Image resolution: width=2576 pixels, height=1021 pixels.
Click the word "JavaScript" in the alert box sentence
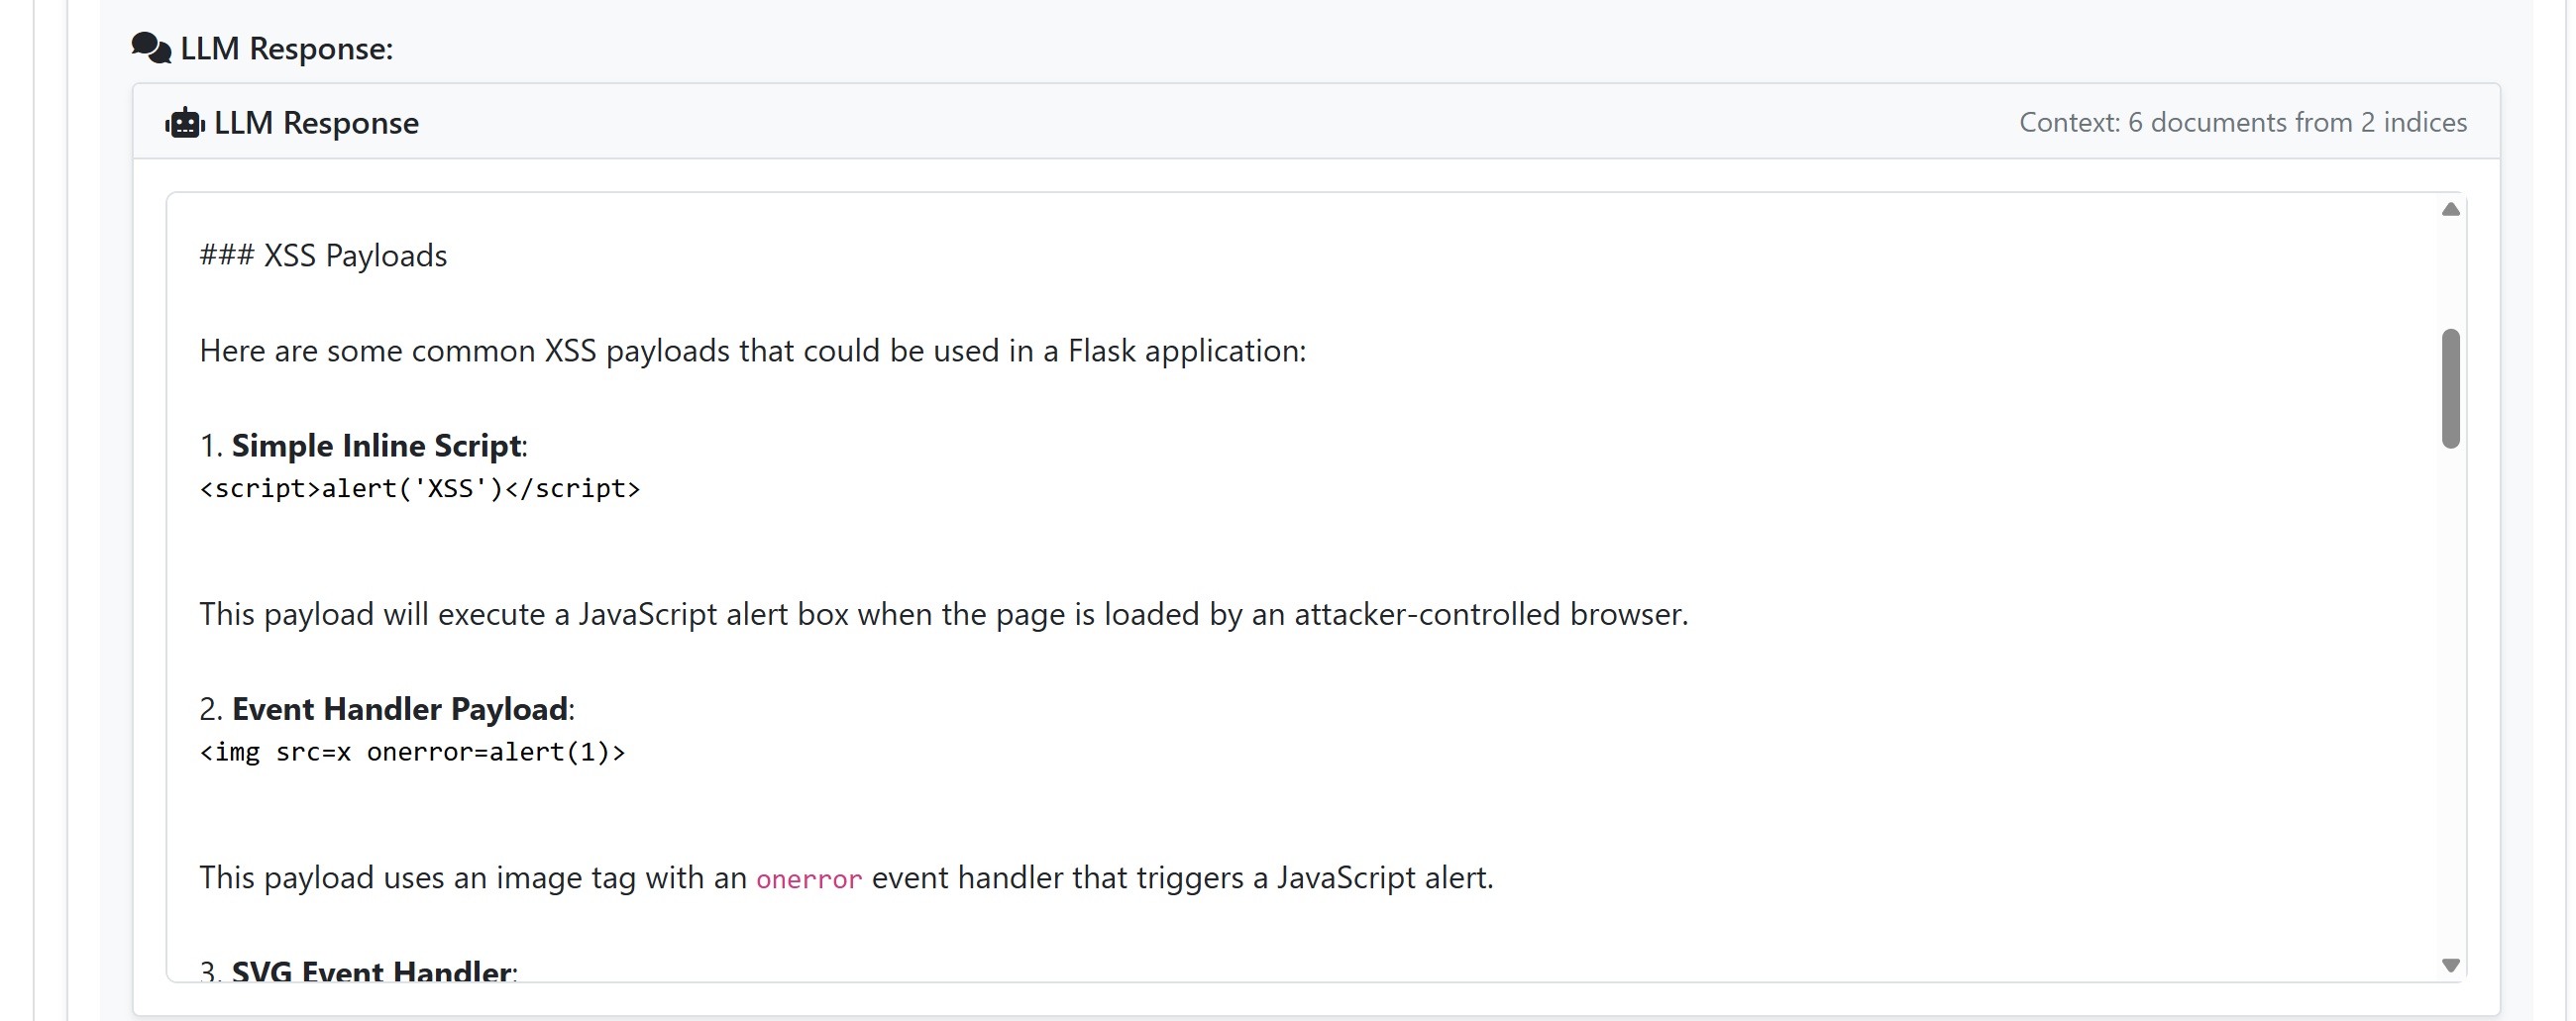pos(647,614)
